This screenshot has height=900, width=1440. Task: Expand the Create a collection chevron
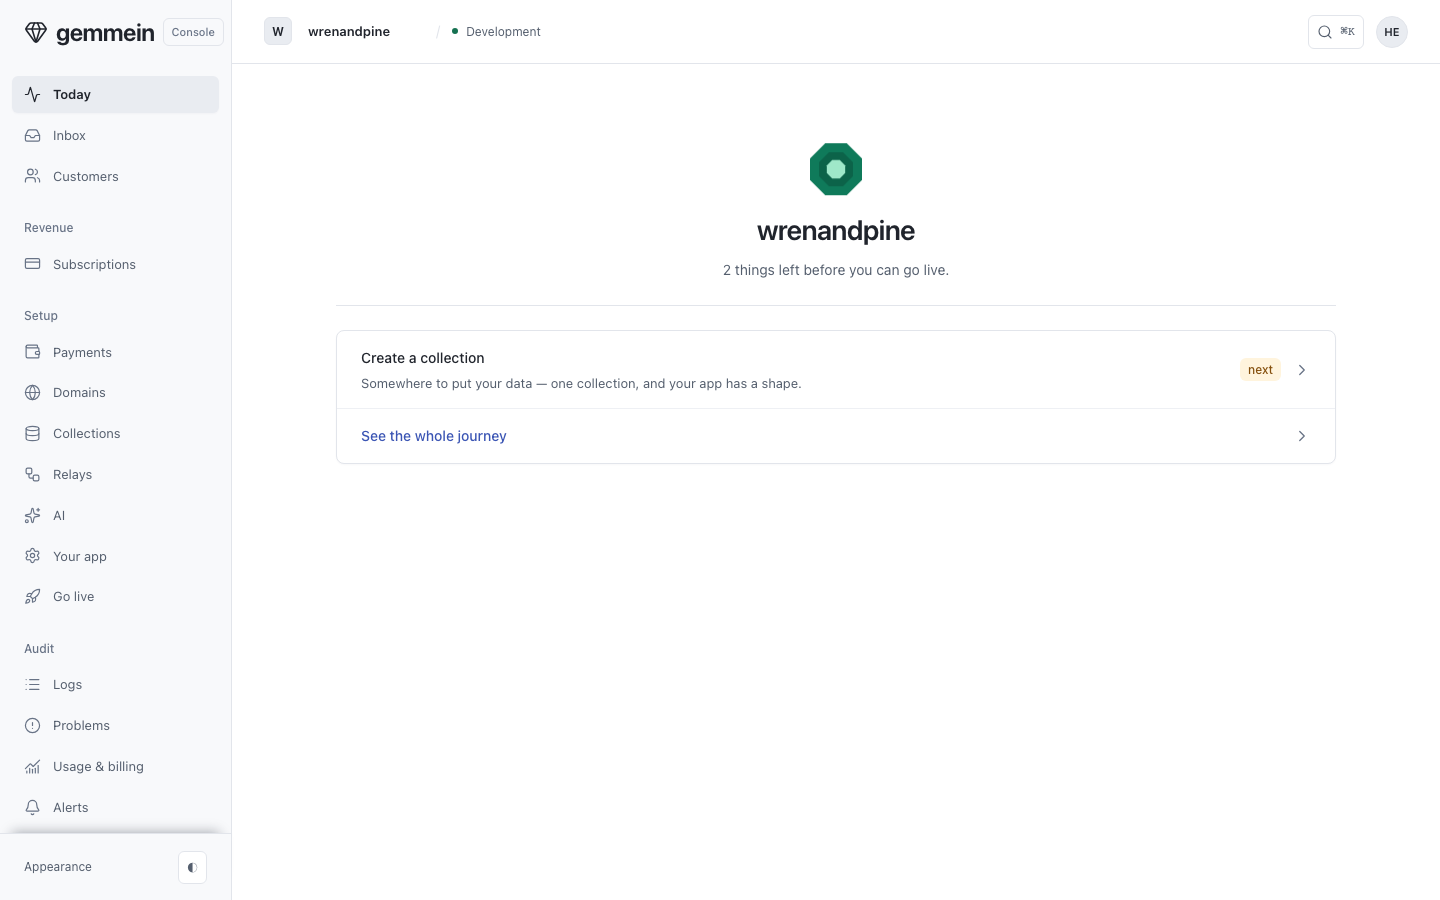coord(1302,370)
